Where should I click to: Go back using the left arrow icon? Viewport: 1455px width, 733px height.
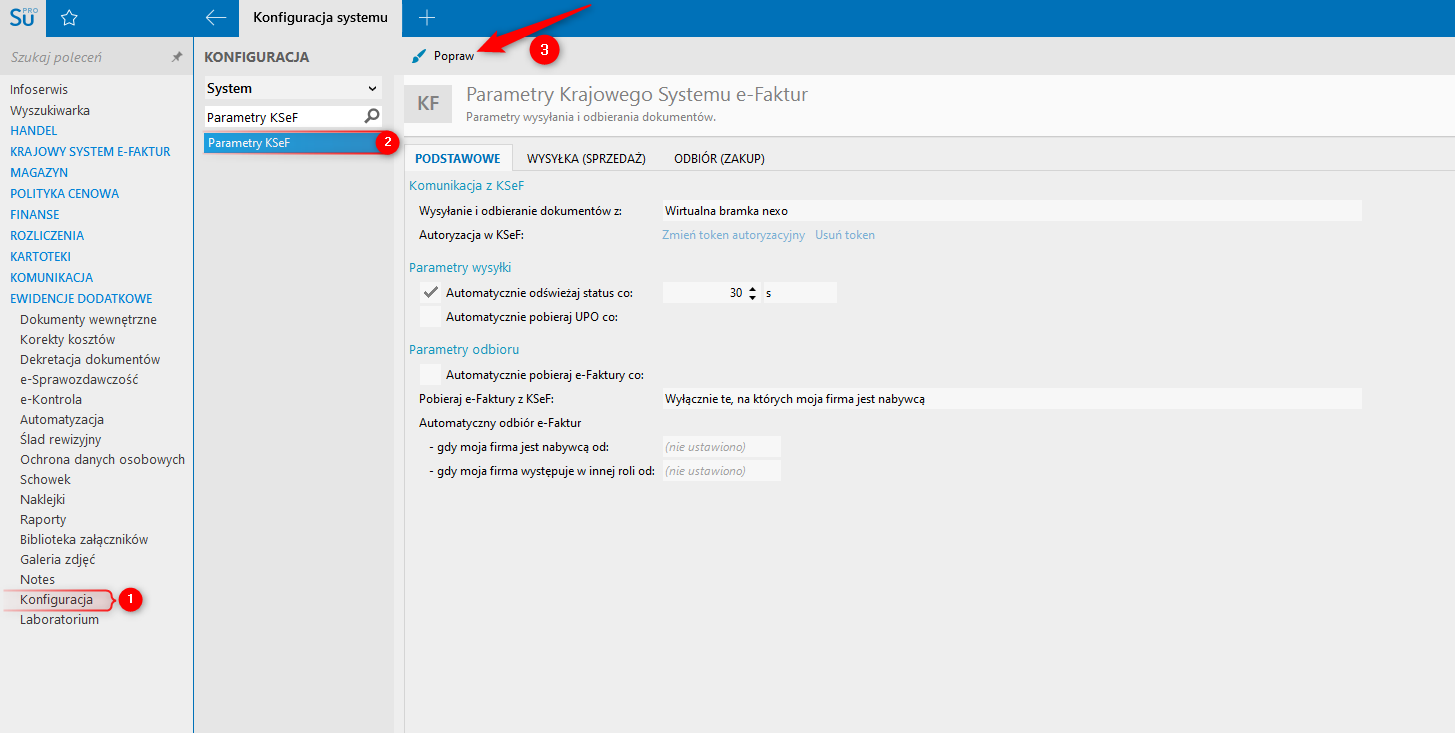coord(215,18)
